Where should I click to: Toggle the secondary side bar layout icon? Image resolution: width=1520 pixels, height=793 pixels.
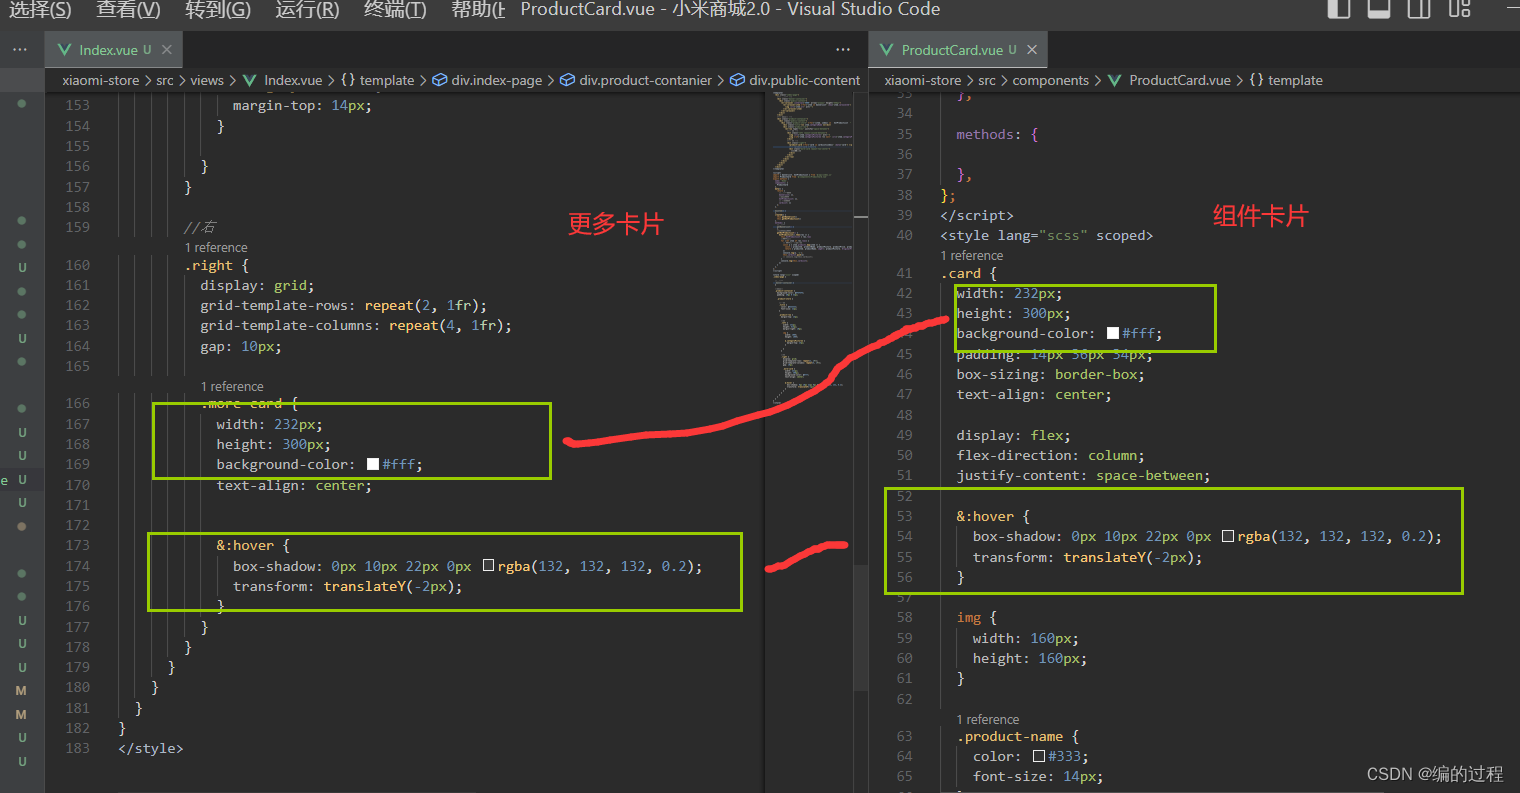(x=1419, y=9)
